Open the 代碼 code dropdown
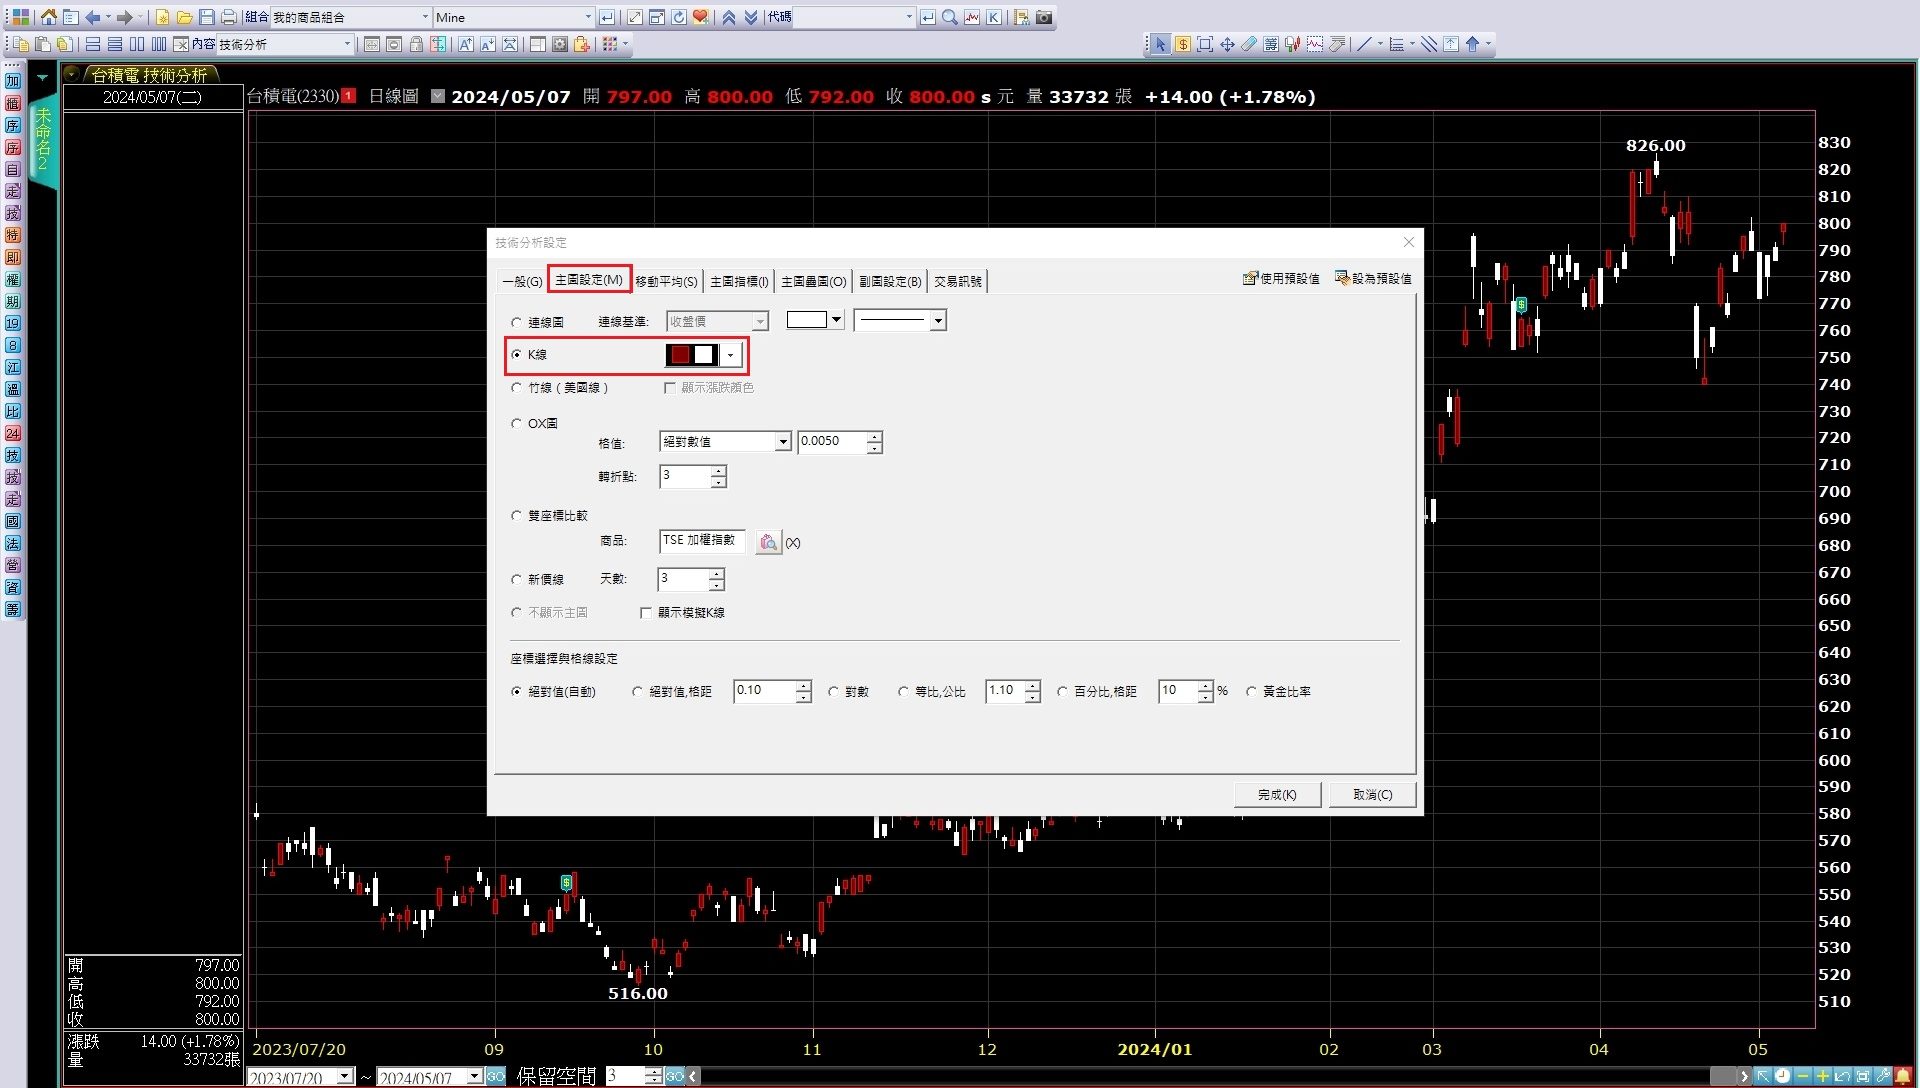Viewport: 1920px width, 1088px height. 908,17
